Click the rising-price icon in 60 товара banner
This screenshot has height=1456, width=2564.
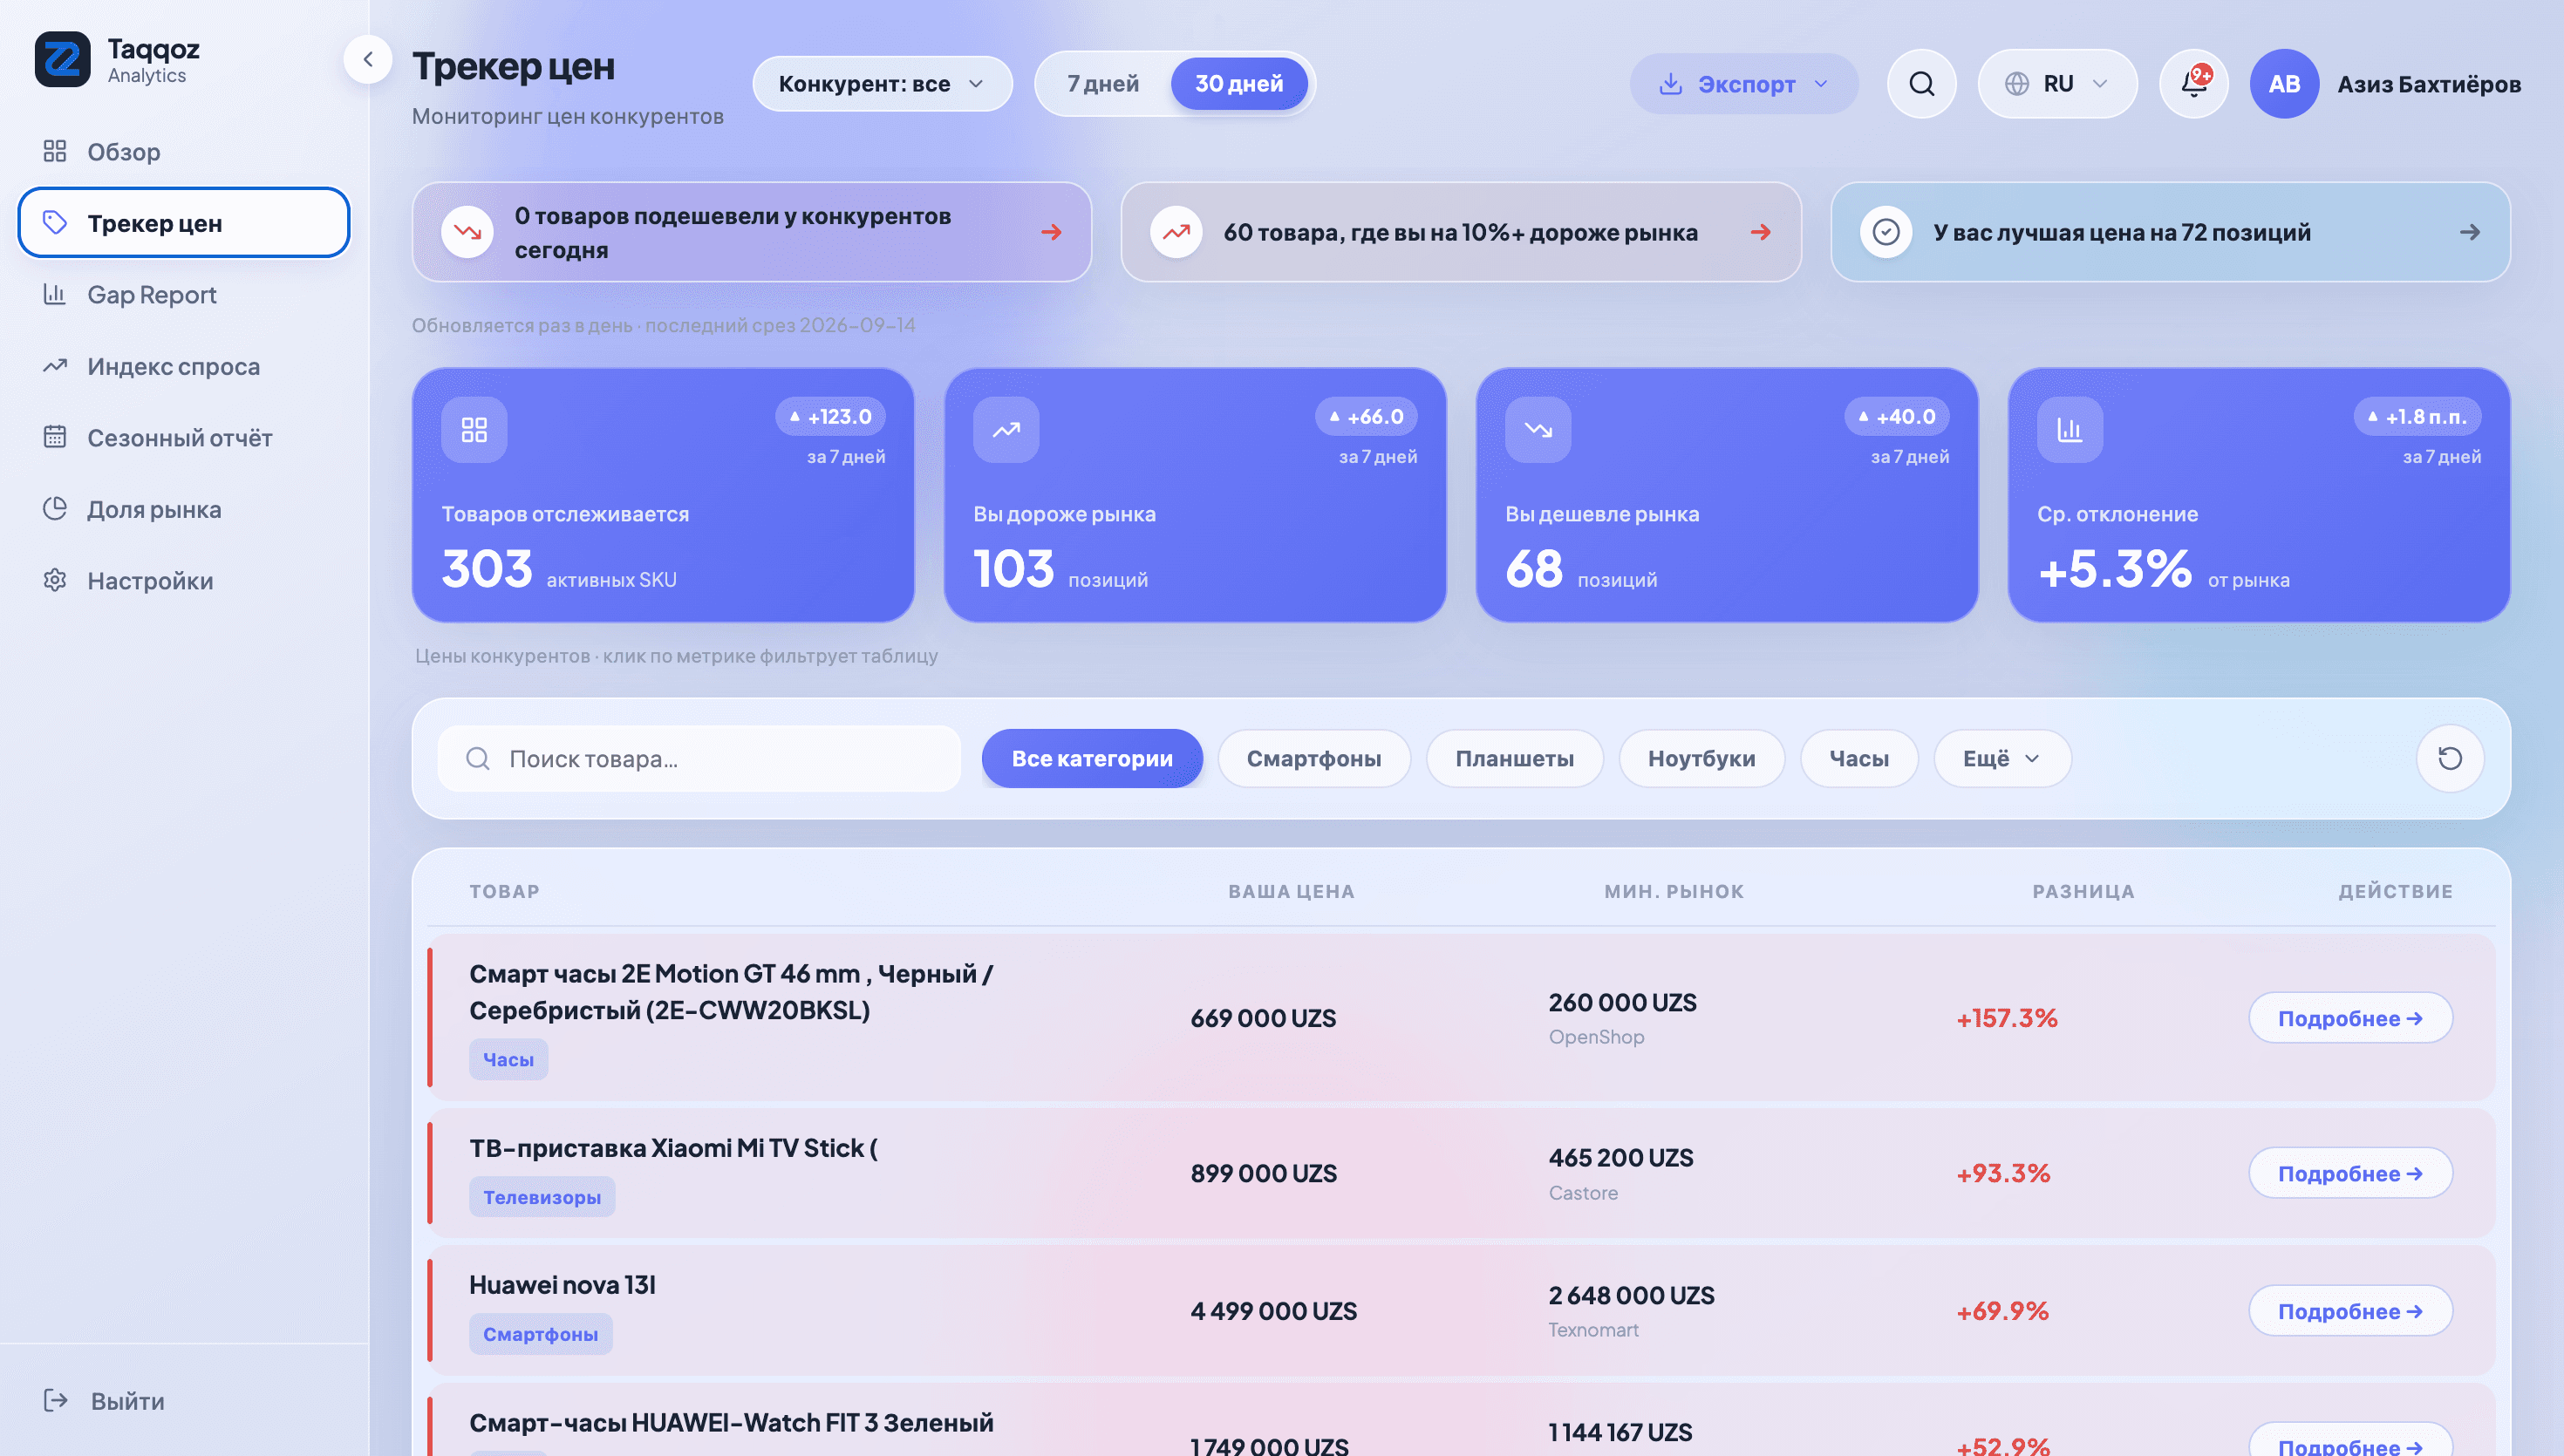pos(1176,232)
